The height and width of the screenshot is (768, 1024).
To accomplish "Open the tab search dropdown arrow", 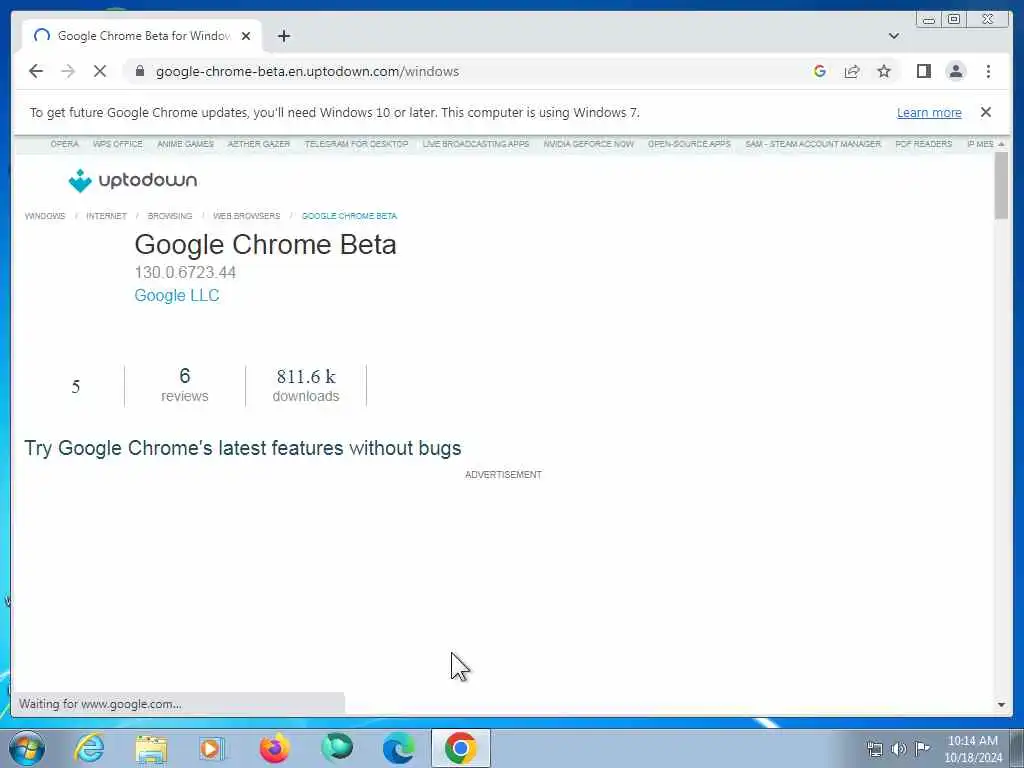I will [894, 36].
